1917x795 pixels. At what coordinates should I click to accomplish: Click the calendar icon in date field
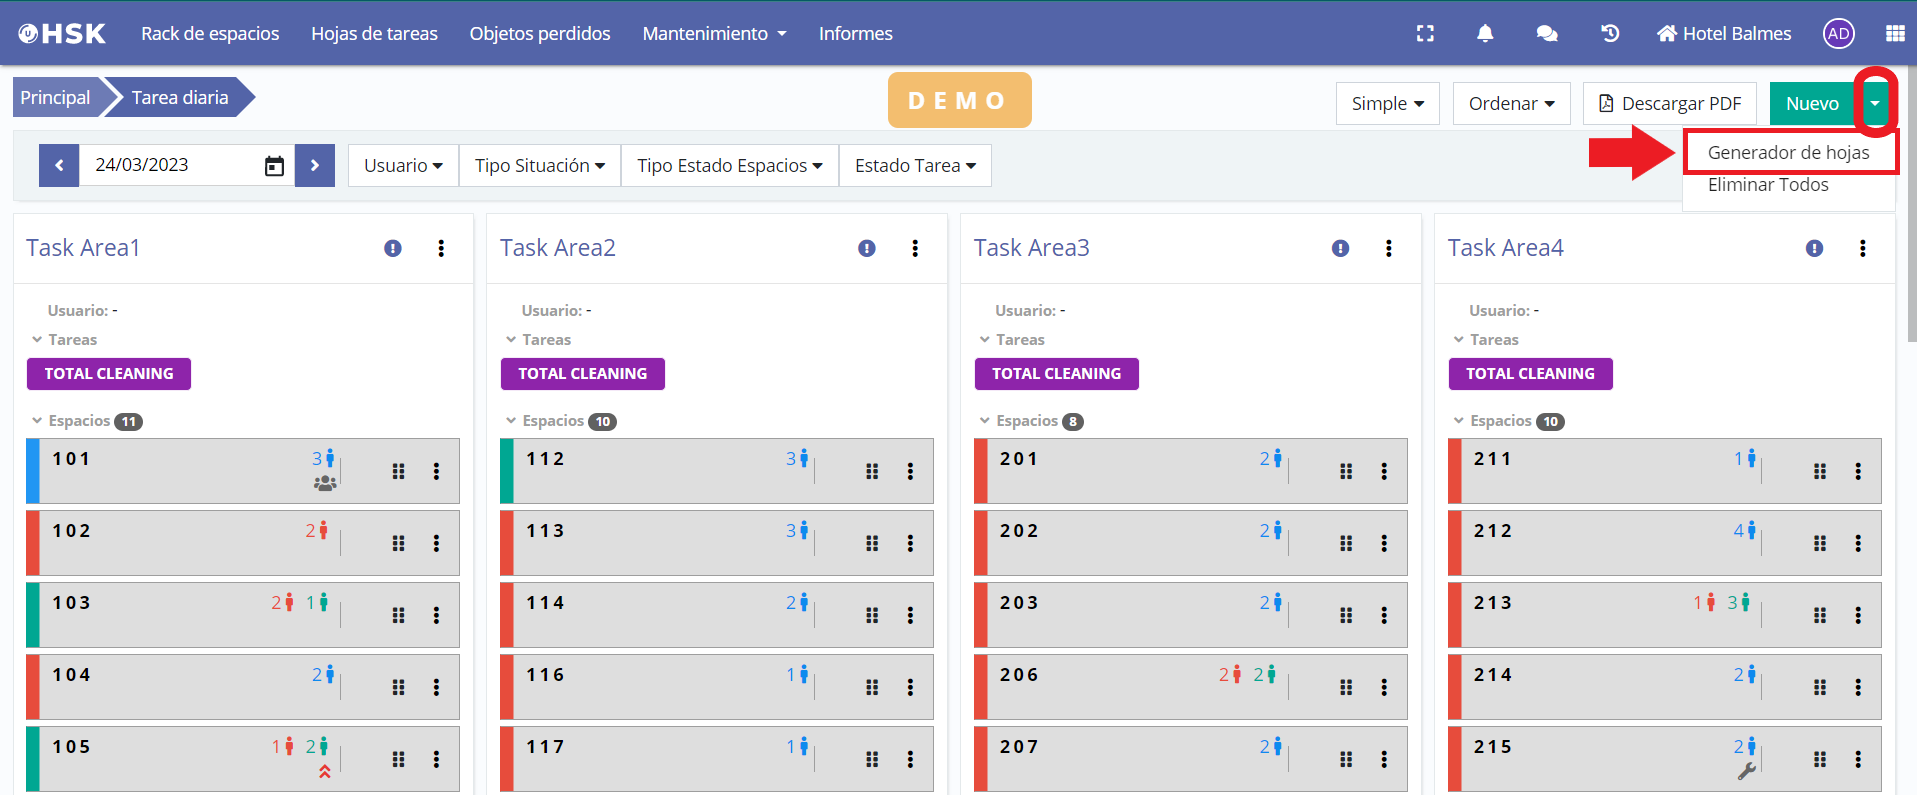pos(274,166)
